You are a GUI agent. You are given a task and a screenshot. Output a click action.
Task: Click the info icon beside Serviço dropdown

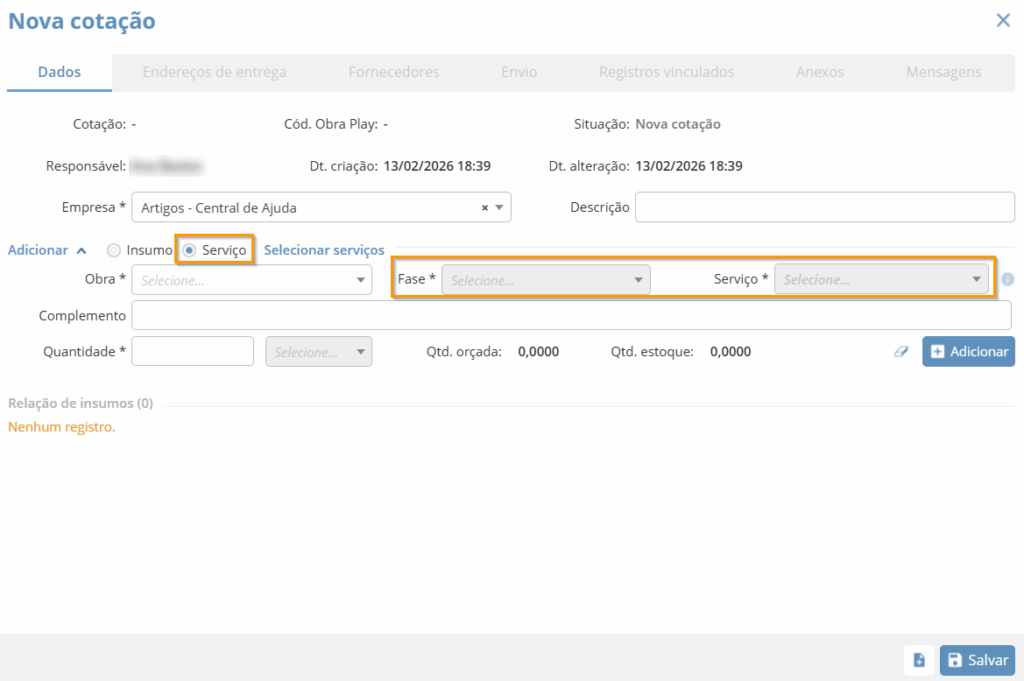coord(1007,280)
